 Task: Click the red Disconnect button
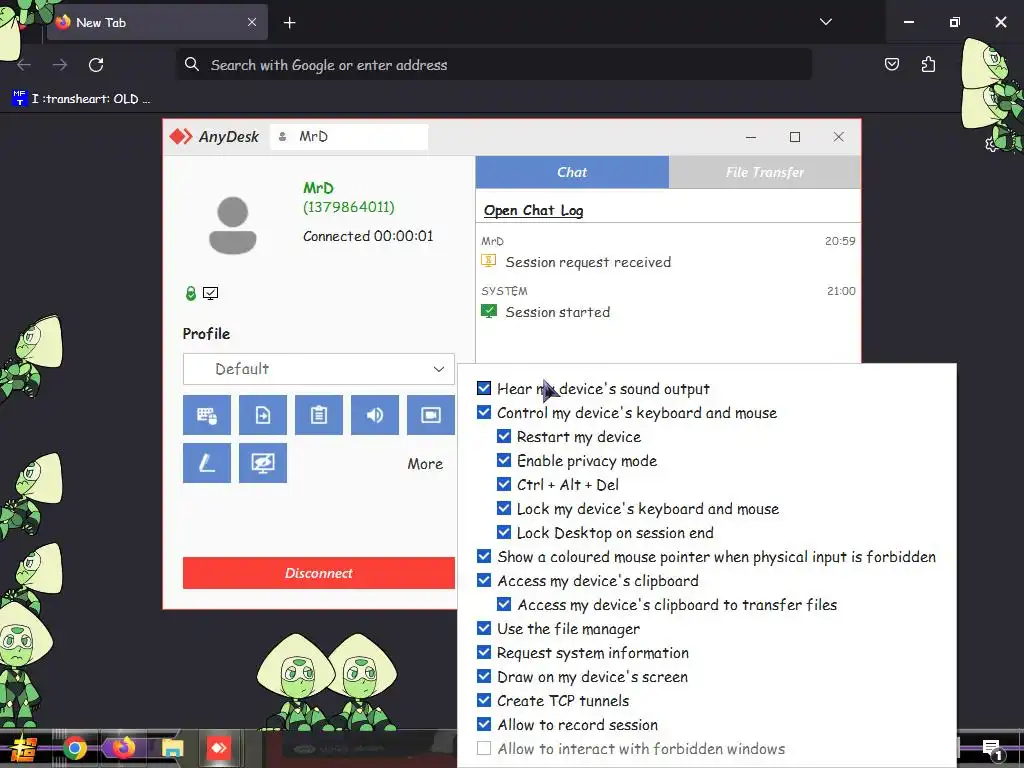coord(319,573)
